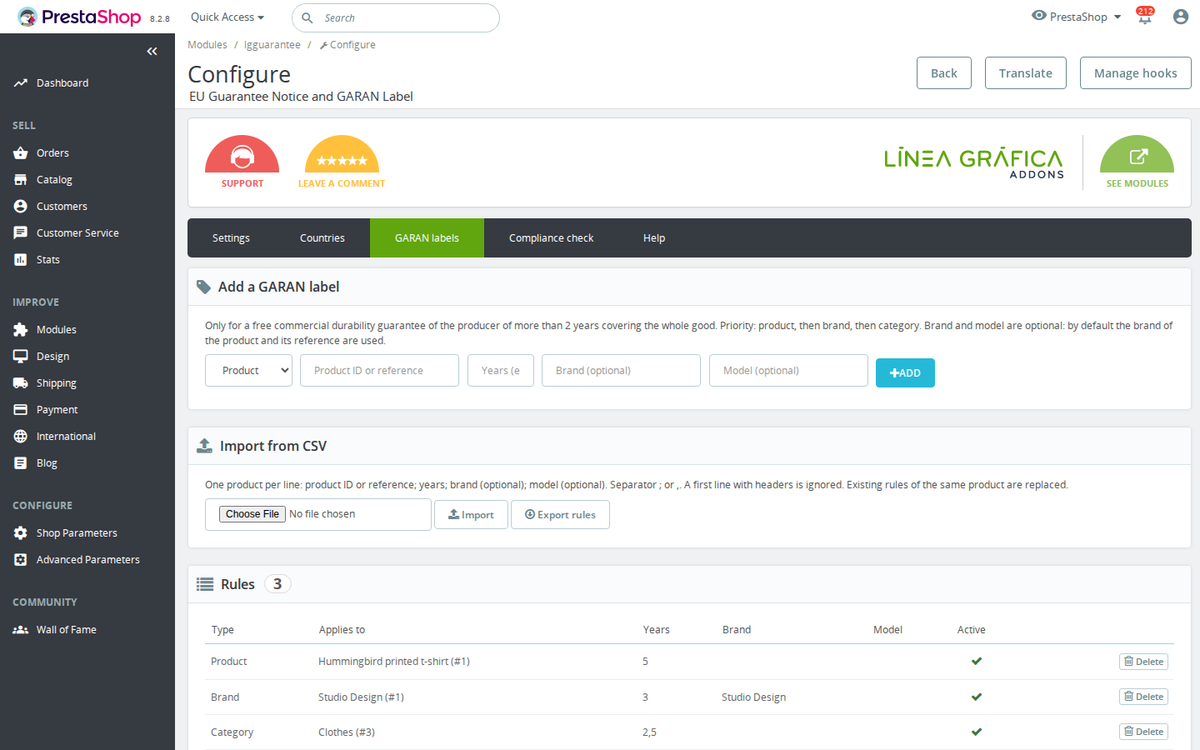Image resolution: width=1200 pixels, height=750 pixels.
Task: Switch to the Compliance check tab
Action: 551,238
